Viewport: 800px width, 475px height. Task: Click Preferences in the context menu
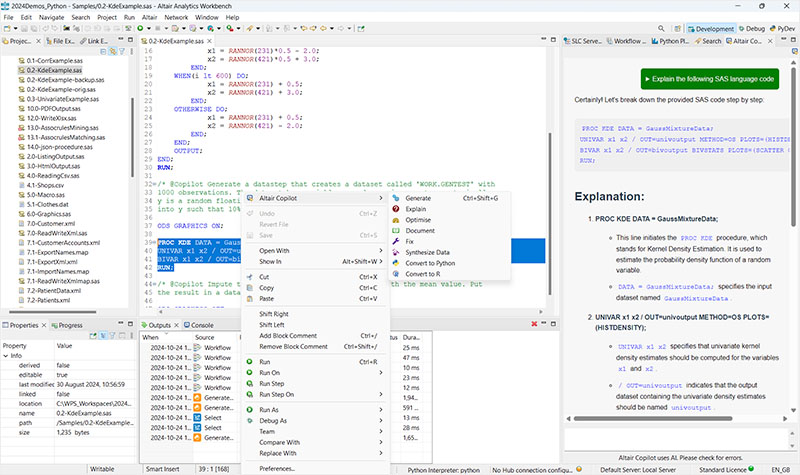point(277,468)
